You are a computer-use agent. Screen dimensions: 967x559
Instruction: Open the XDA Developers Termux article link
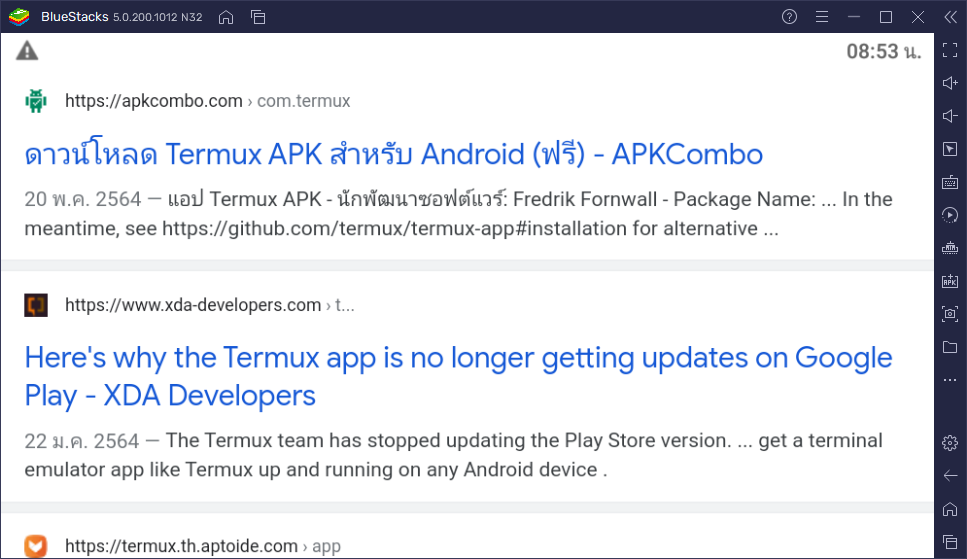tap(458, 376)
